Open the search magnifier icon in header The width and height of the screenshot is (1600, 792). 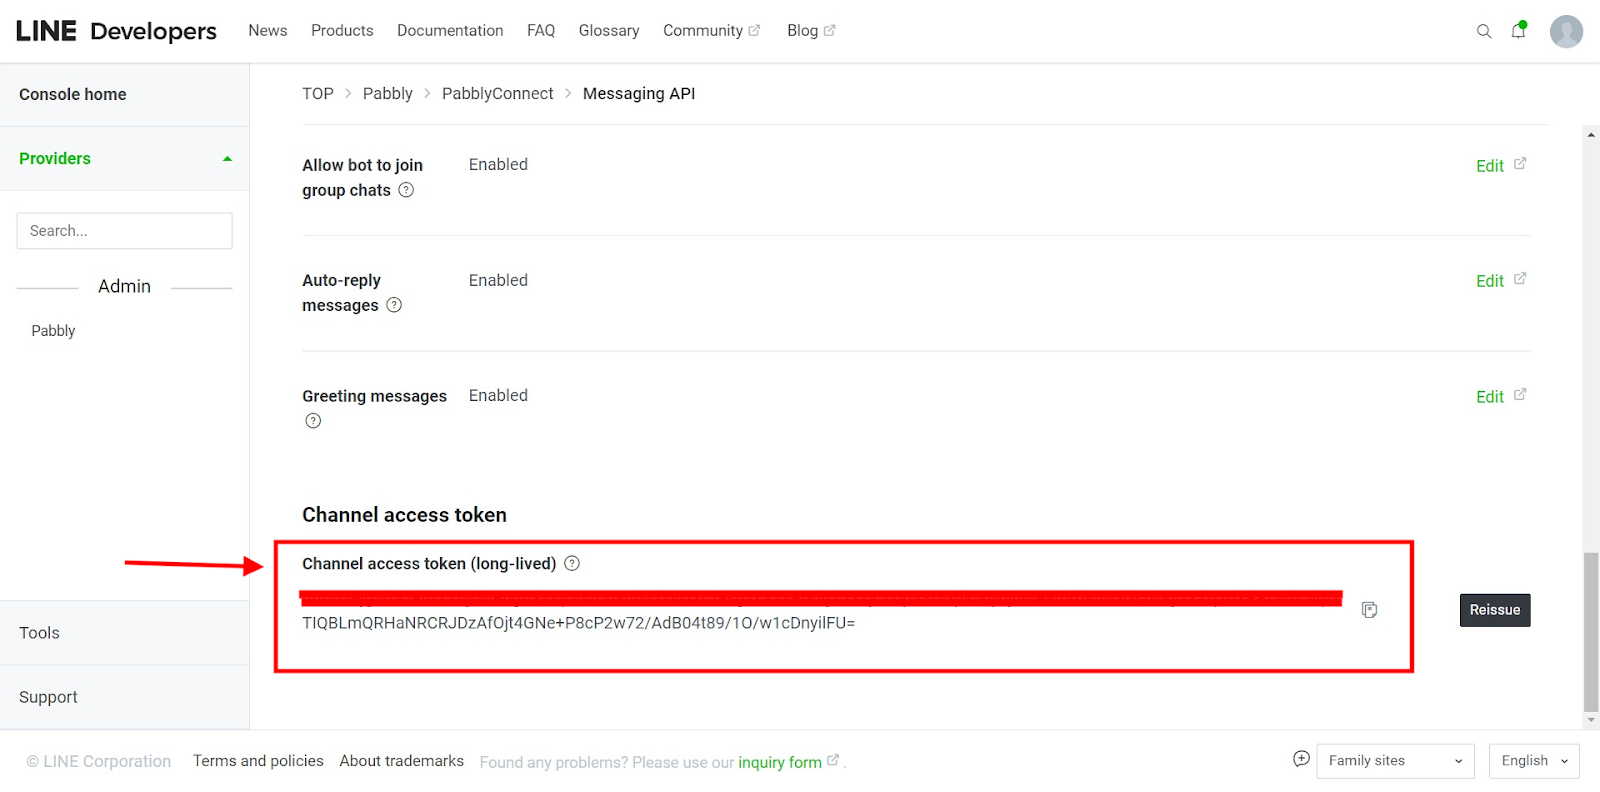(1484, 32)
